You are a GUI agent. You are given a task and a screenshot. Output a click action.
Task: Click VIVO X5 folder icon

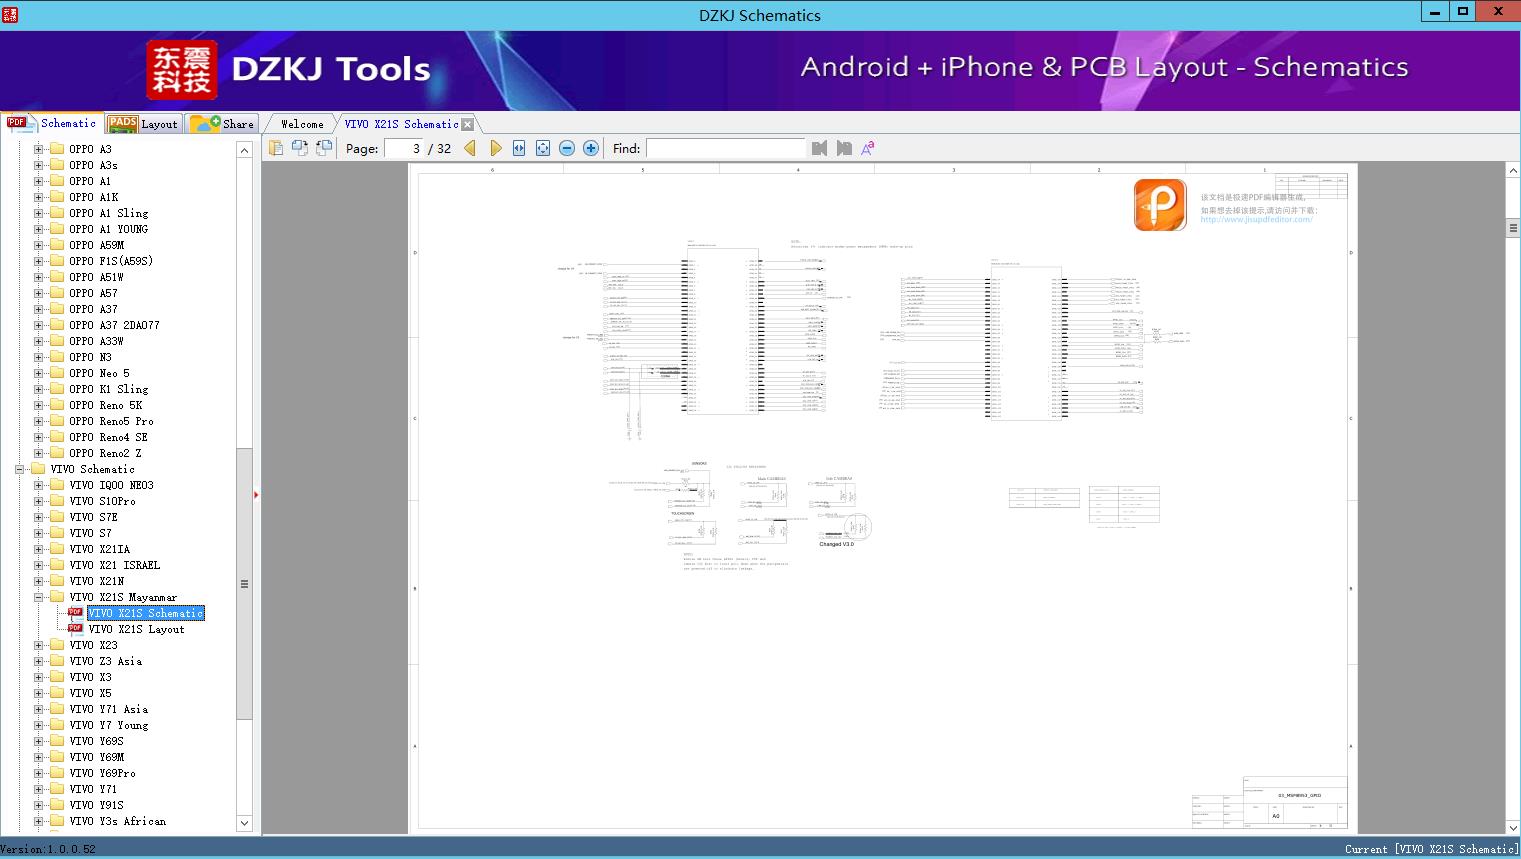57,693
